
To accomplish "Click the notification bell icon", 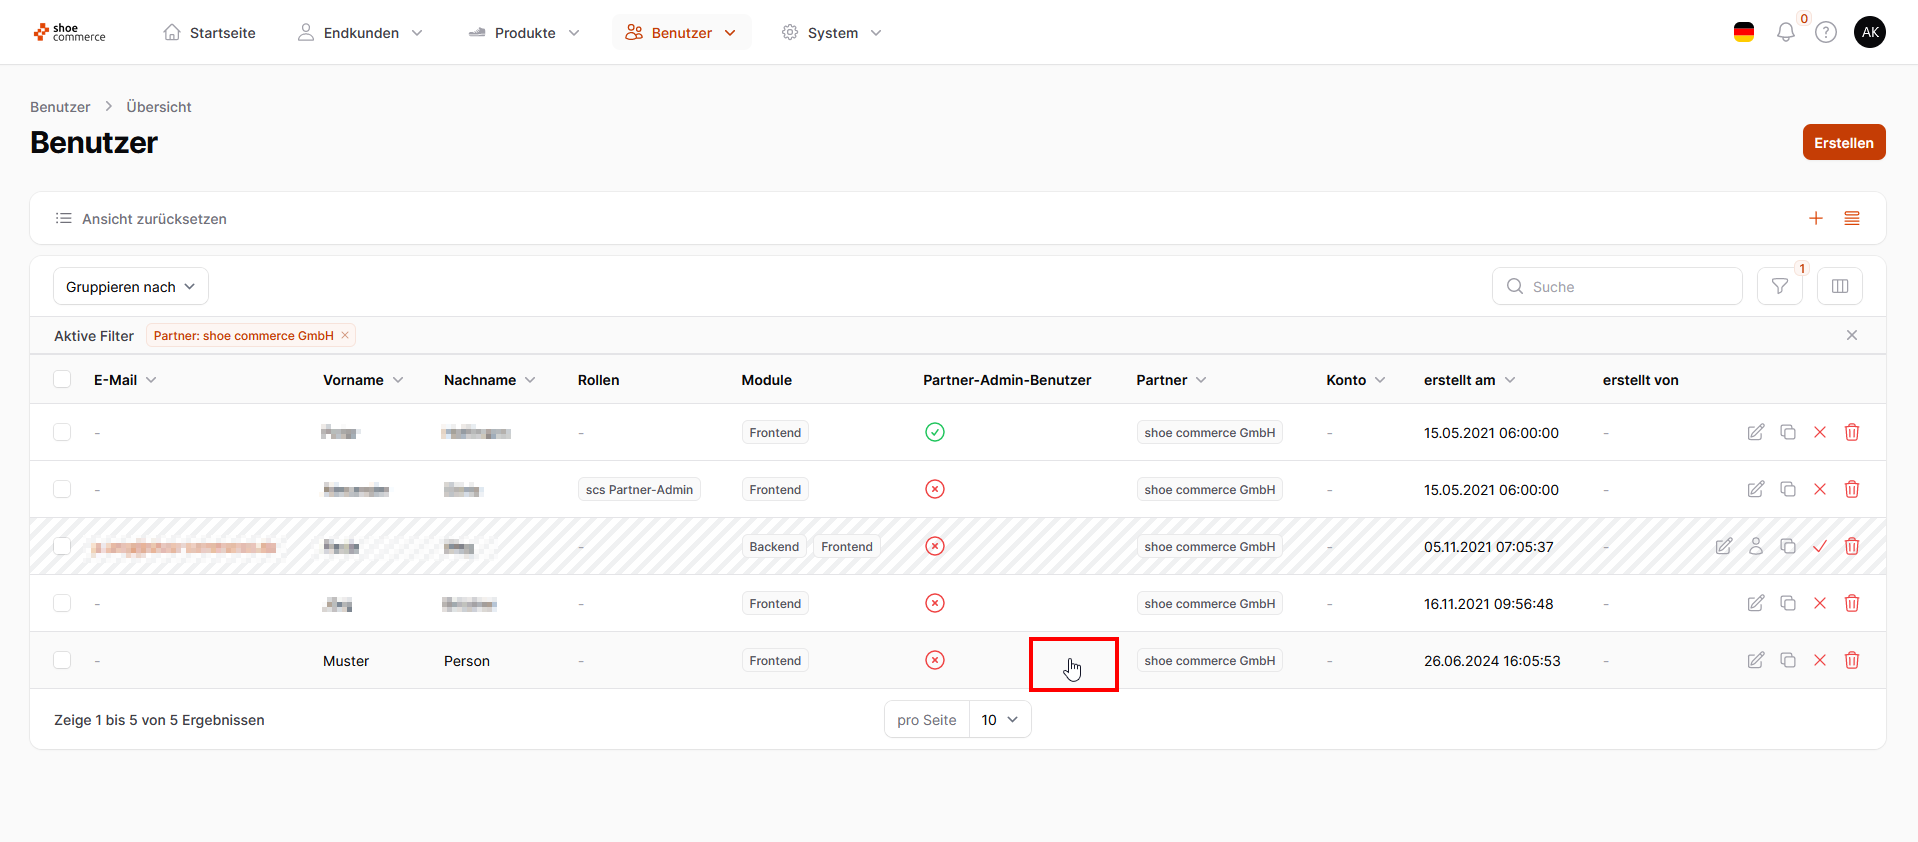I will point(1785,33).
